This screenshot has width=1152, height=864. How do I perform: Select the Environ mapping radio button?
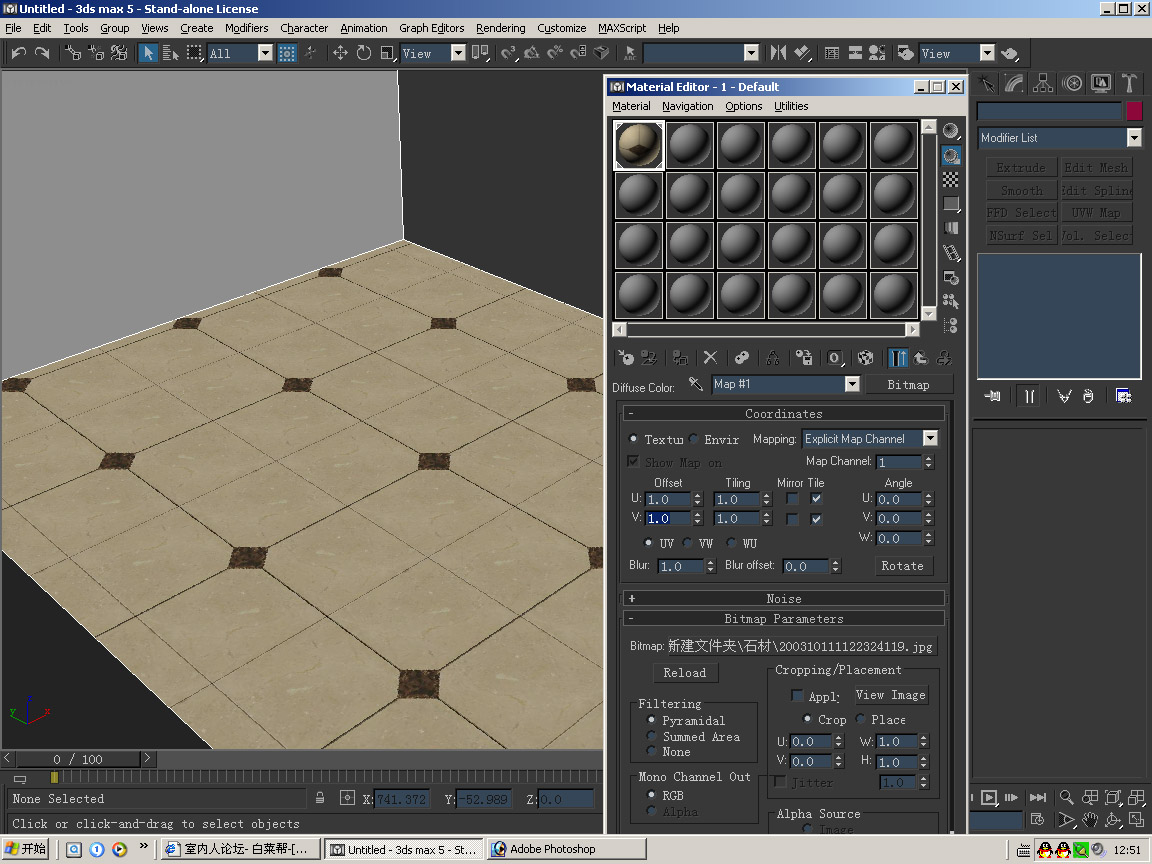coord(694,439)
